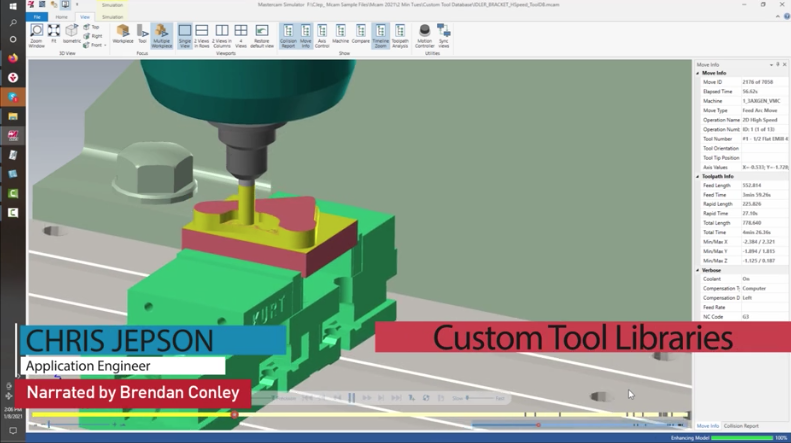Open the Collision Report bottom tab
Viewport: 791px width, 443px height.
pos(741,426)
